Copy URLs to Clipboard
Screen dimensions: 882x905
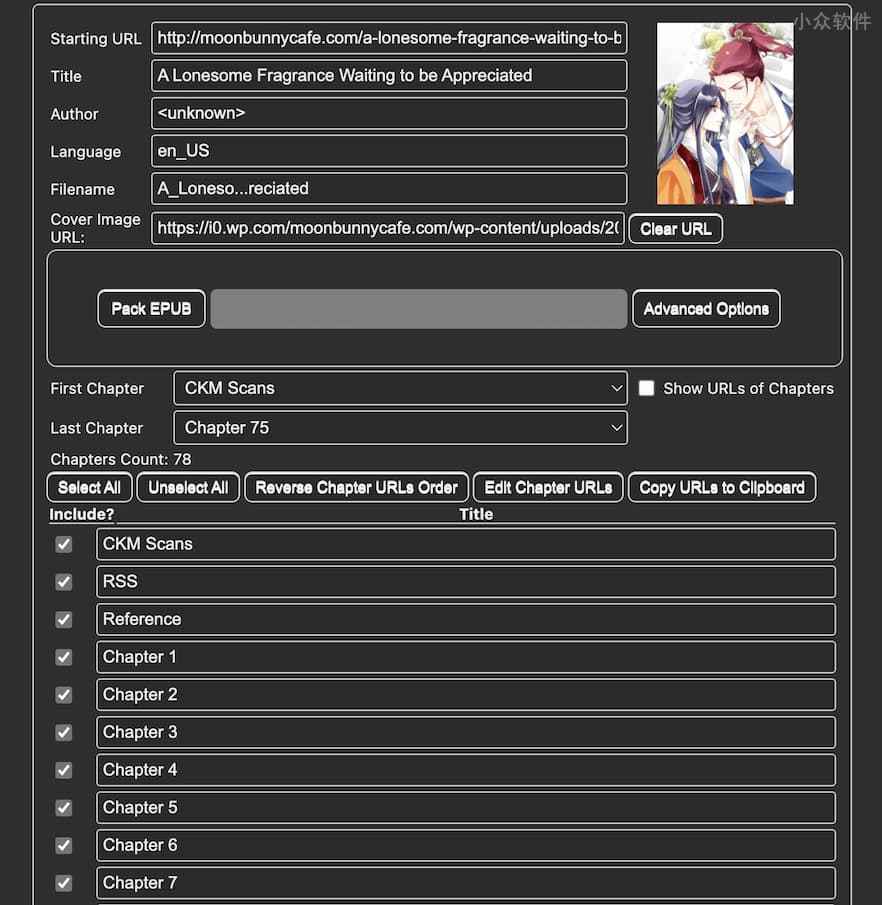(722, 488)
